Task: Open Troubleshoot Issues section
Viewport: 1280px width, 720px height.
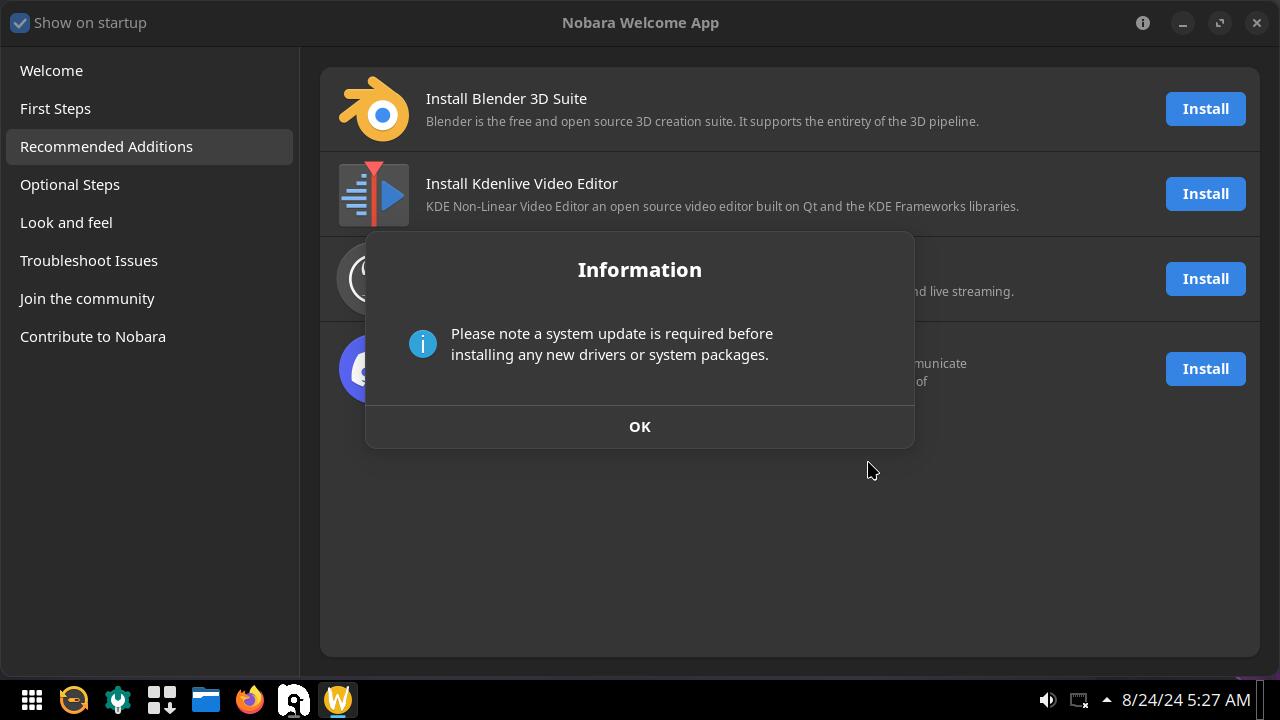Action: pyautogui.click(x=149, y=261)
